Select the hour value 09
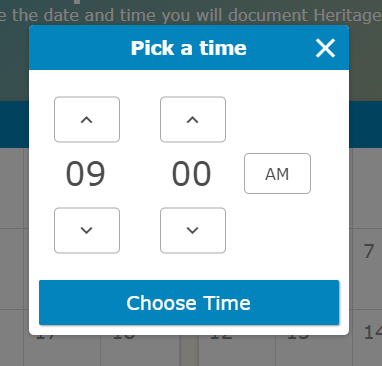 [86, 174]
